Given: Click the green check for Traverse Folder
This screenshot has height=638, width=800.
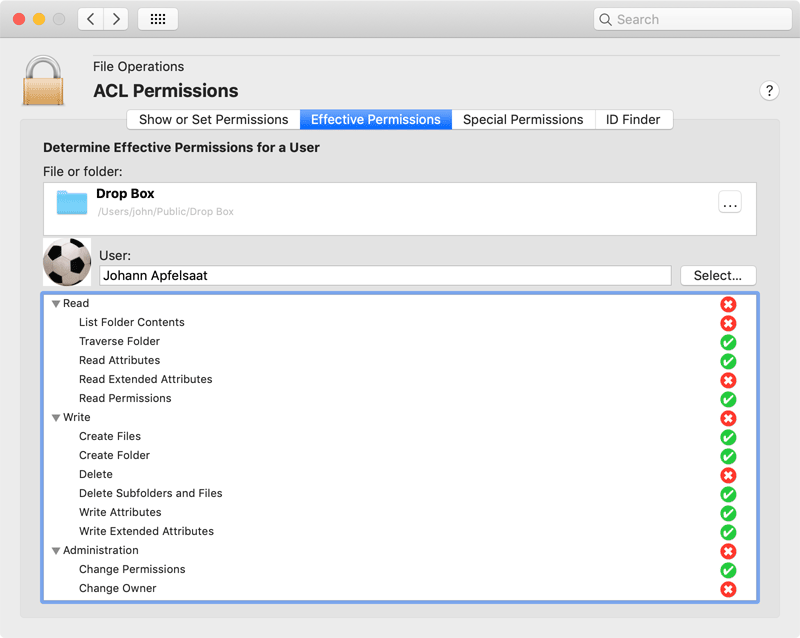Looking at the screenshot, I should [728, 342].
